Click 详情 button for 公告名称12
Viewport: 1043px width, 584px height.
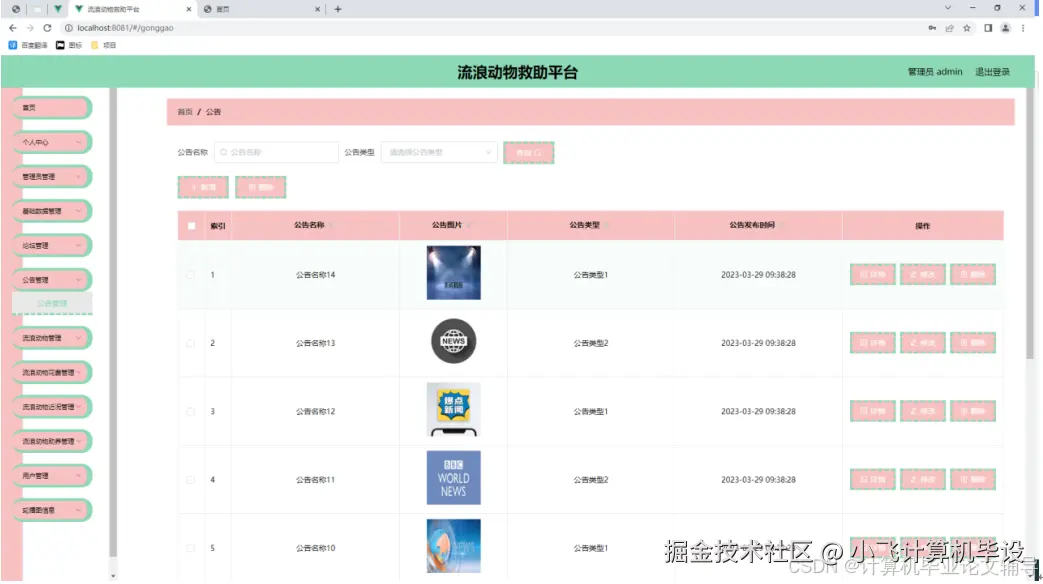click(x=873, y=411)
